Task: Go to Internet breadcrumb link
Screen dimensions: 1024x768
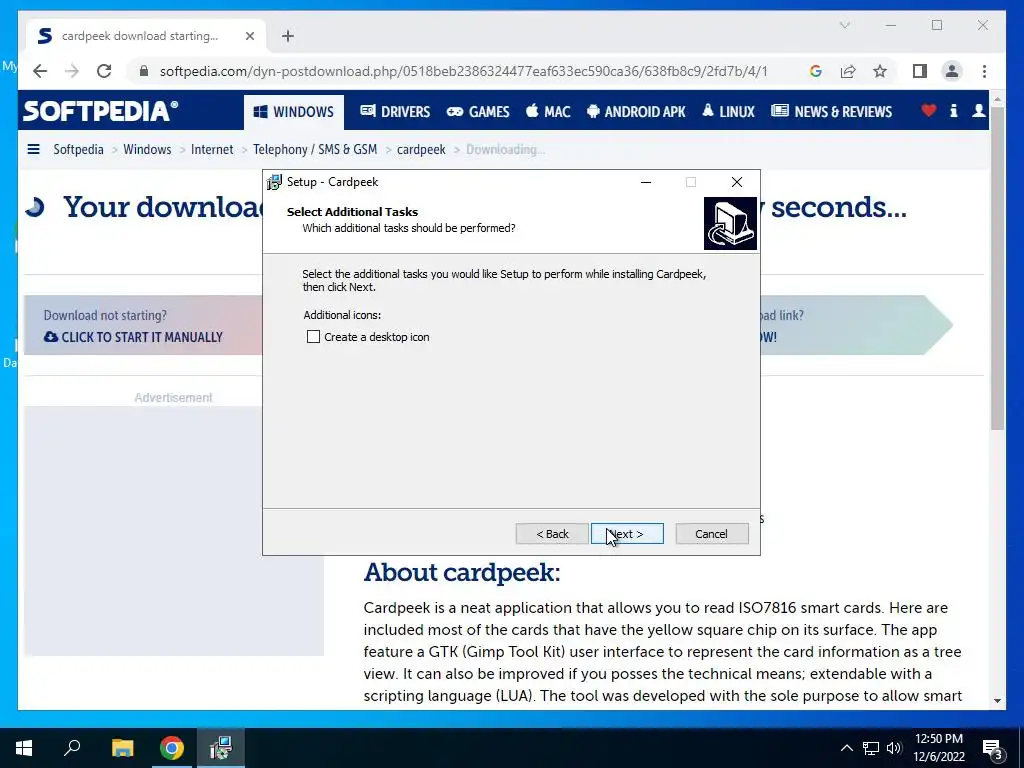Action: point(212,150)
